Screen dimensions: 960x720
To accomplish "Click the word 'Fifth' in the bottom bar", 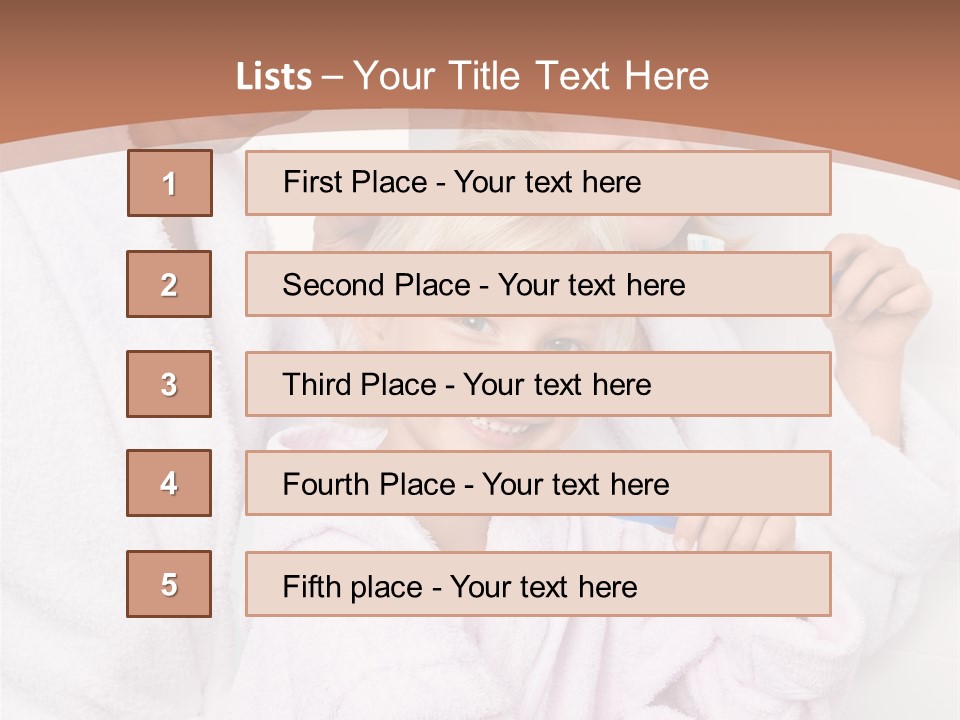I will (x=312, y=586).
